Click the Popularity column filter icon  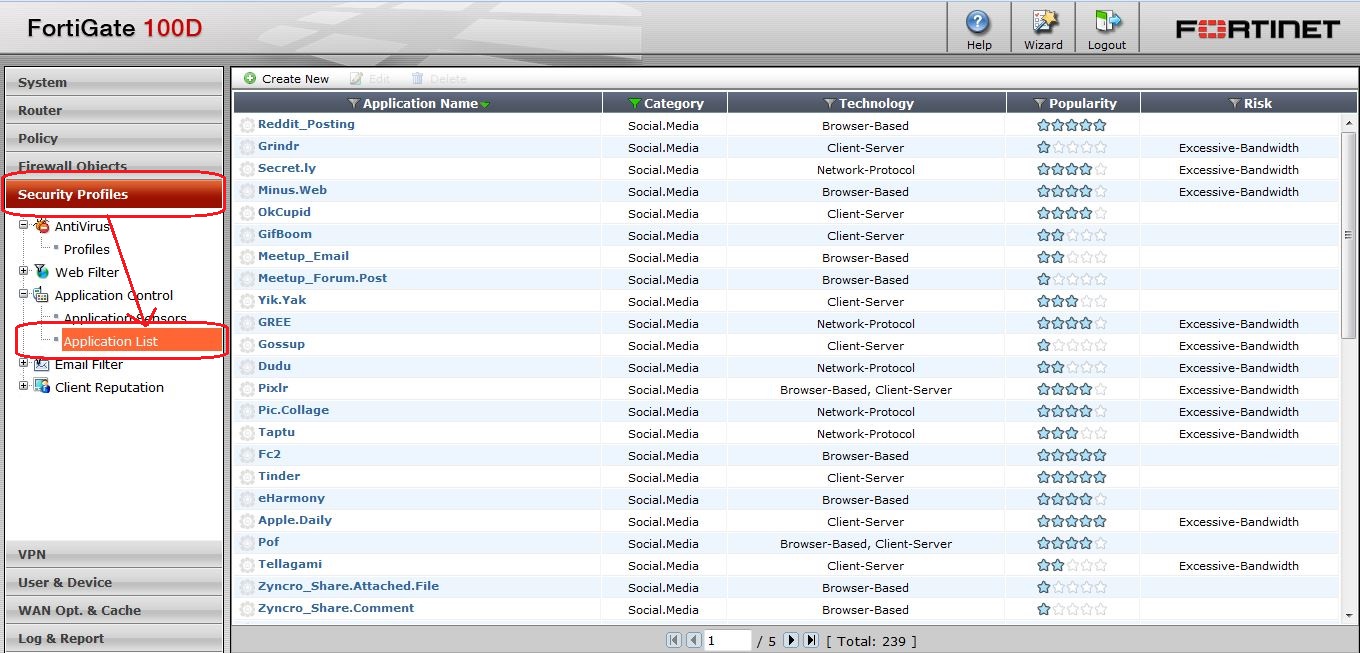pos(1039,103)
